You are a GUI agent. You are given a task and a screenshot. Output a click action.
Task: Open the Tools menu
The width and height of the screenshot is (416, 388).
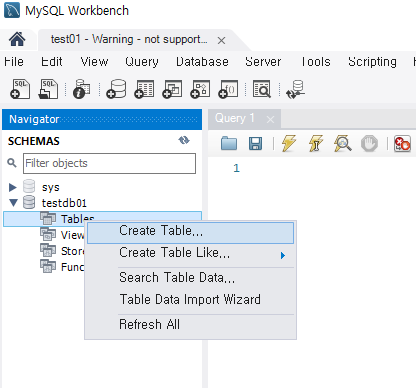(316, 62)
